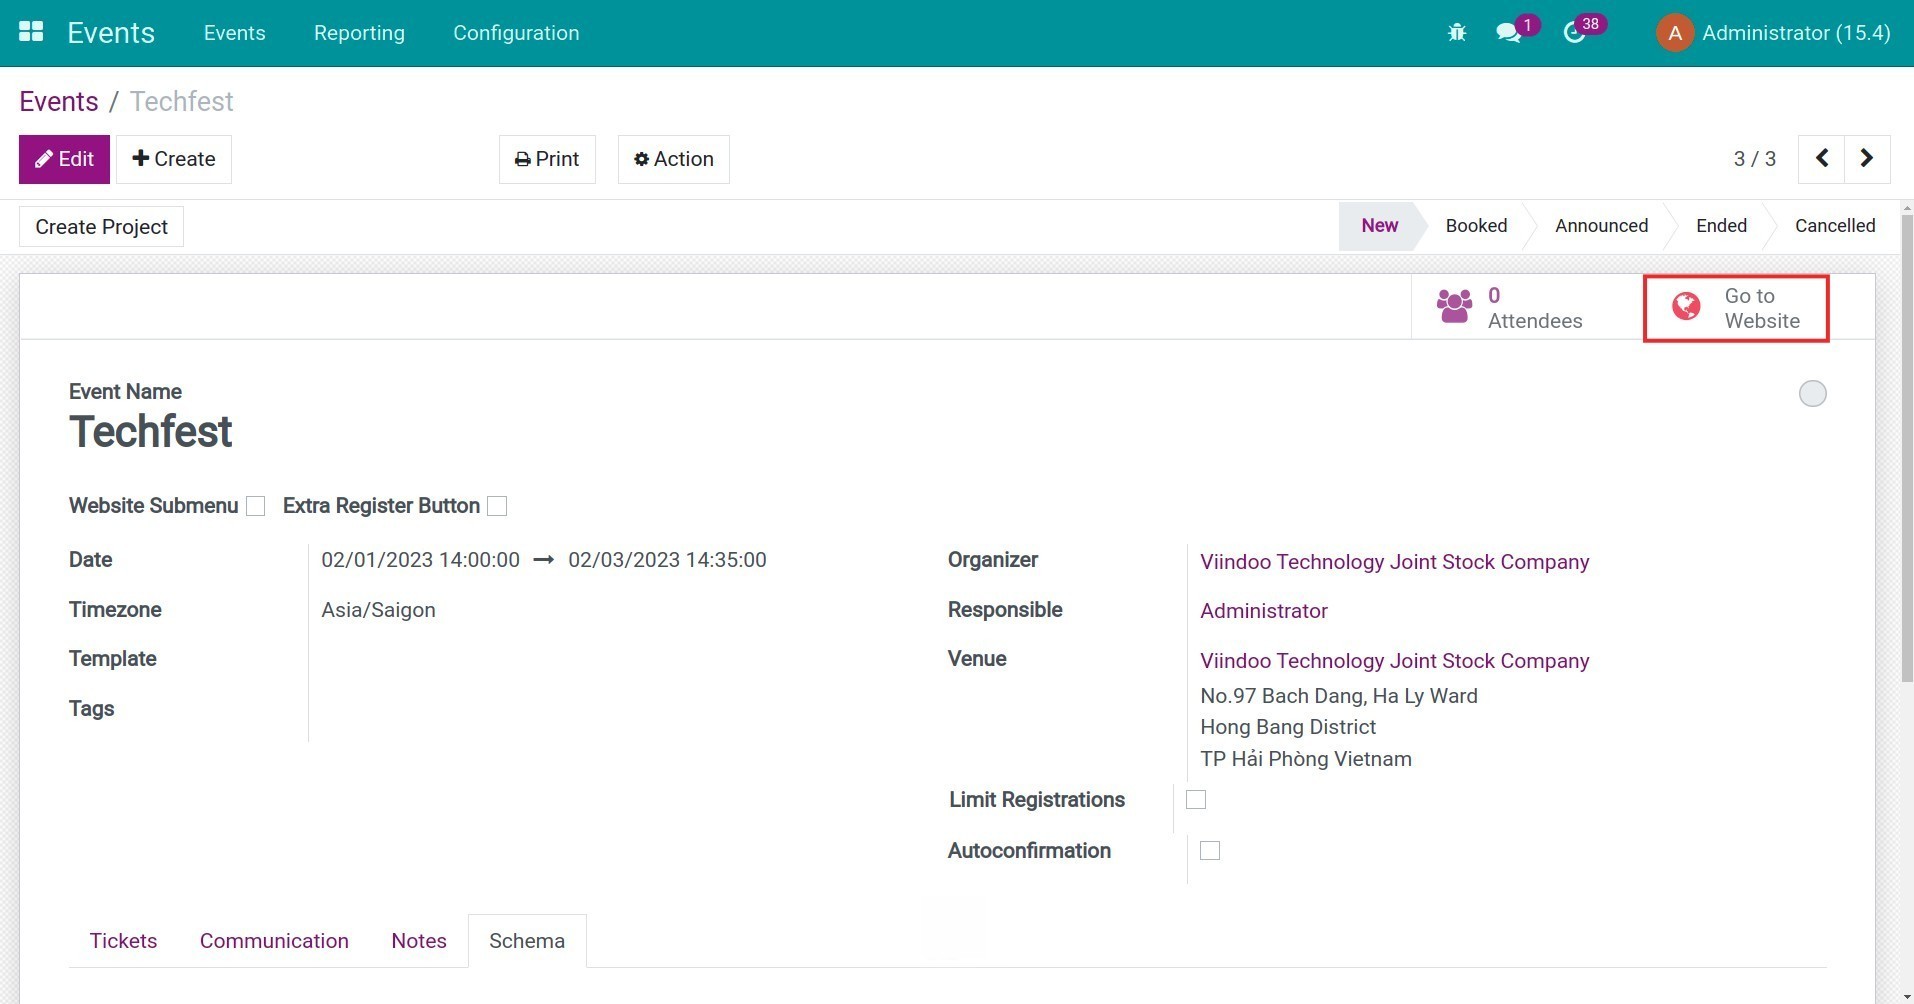Click the Create Project button

[100, 226]
